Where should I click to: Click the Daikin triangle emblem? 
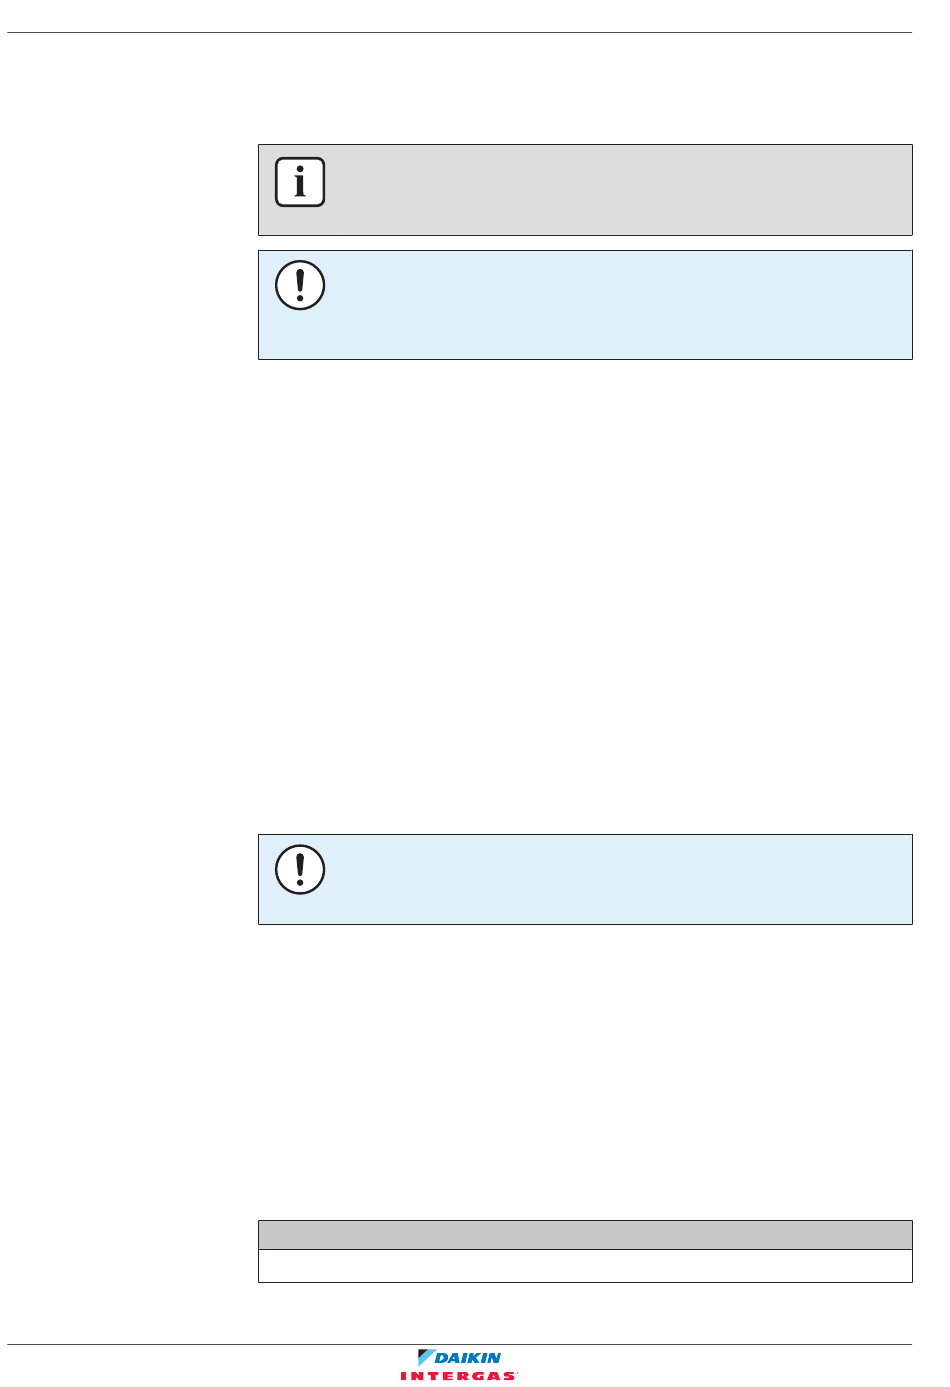425,1358
